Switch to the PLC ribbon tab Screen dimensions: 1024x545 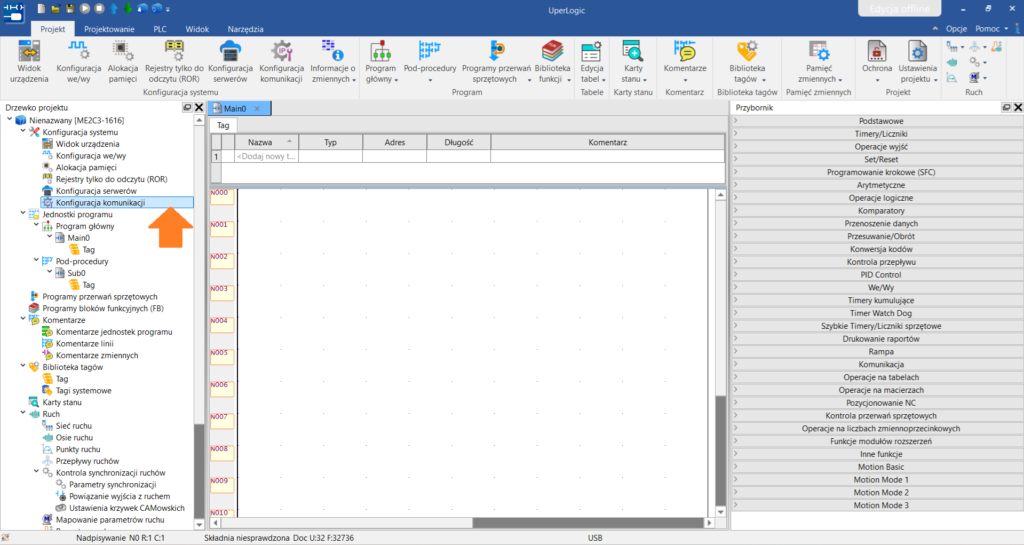(160, 29)
